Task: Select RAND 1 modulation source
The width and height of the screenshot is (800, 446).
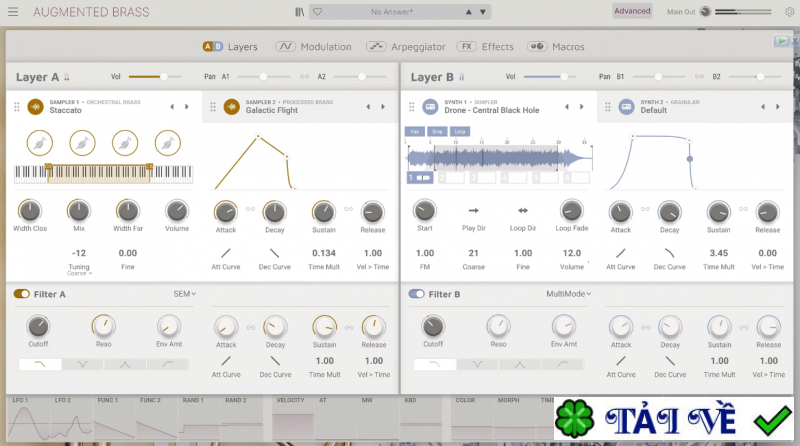Action: click(x=199, y=418)
